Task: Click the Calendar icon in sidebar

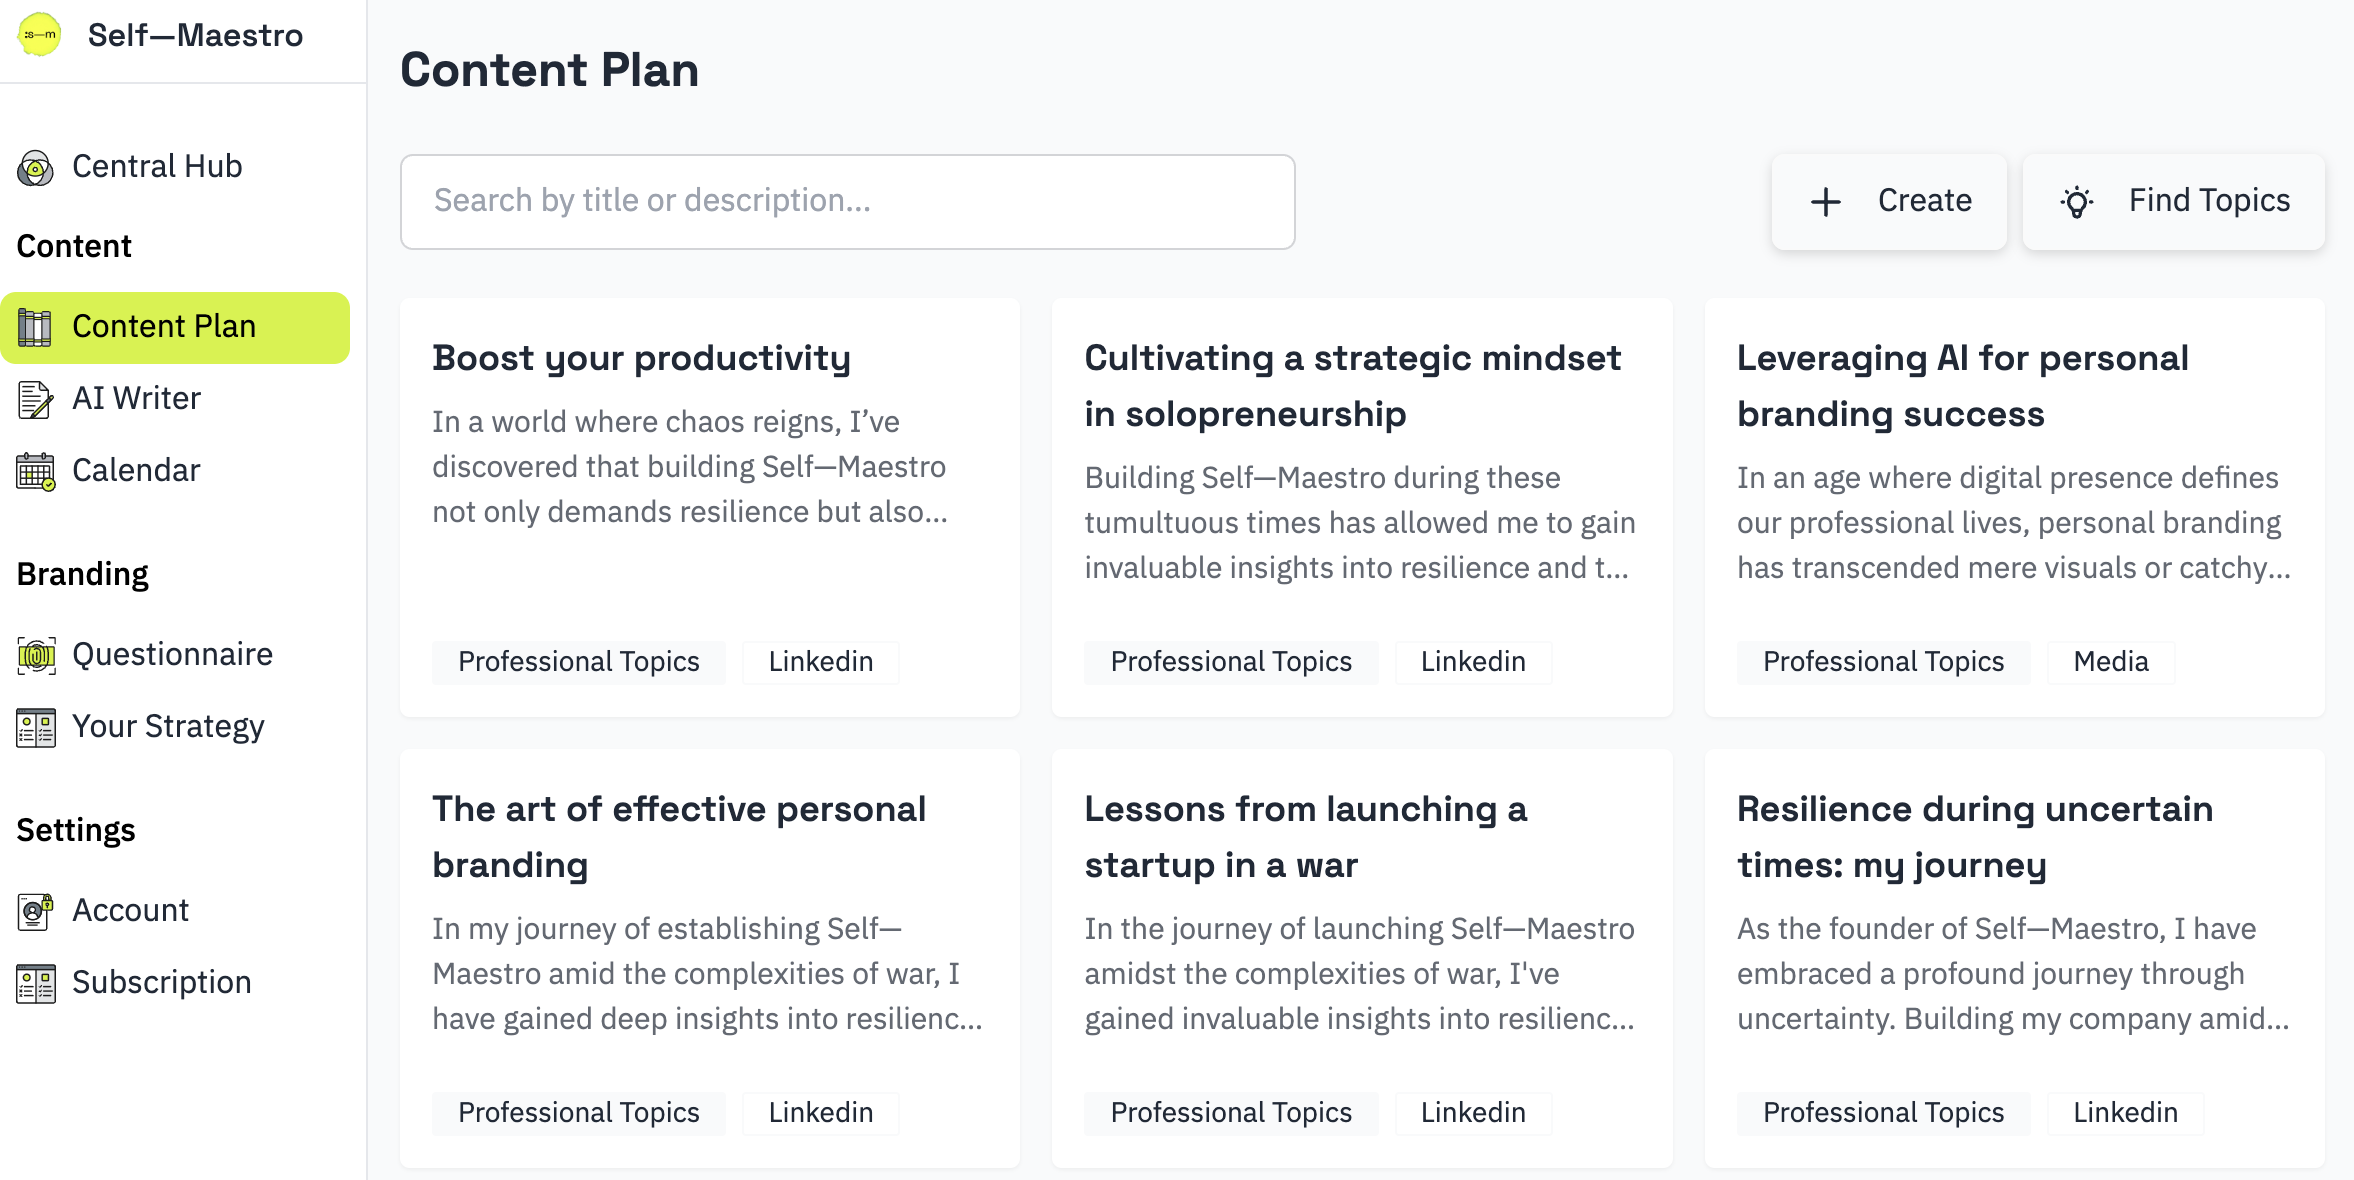Action: 36,471
